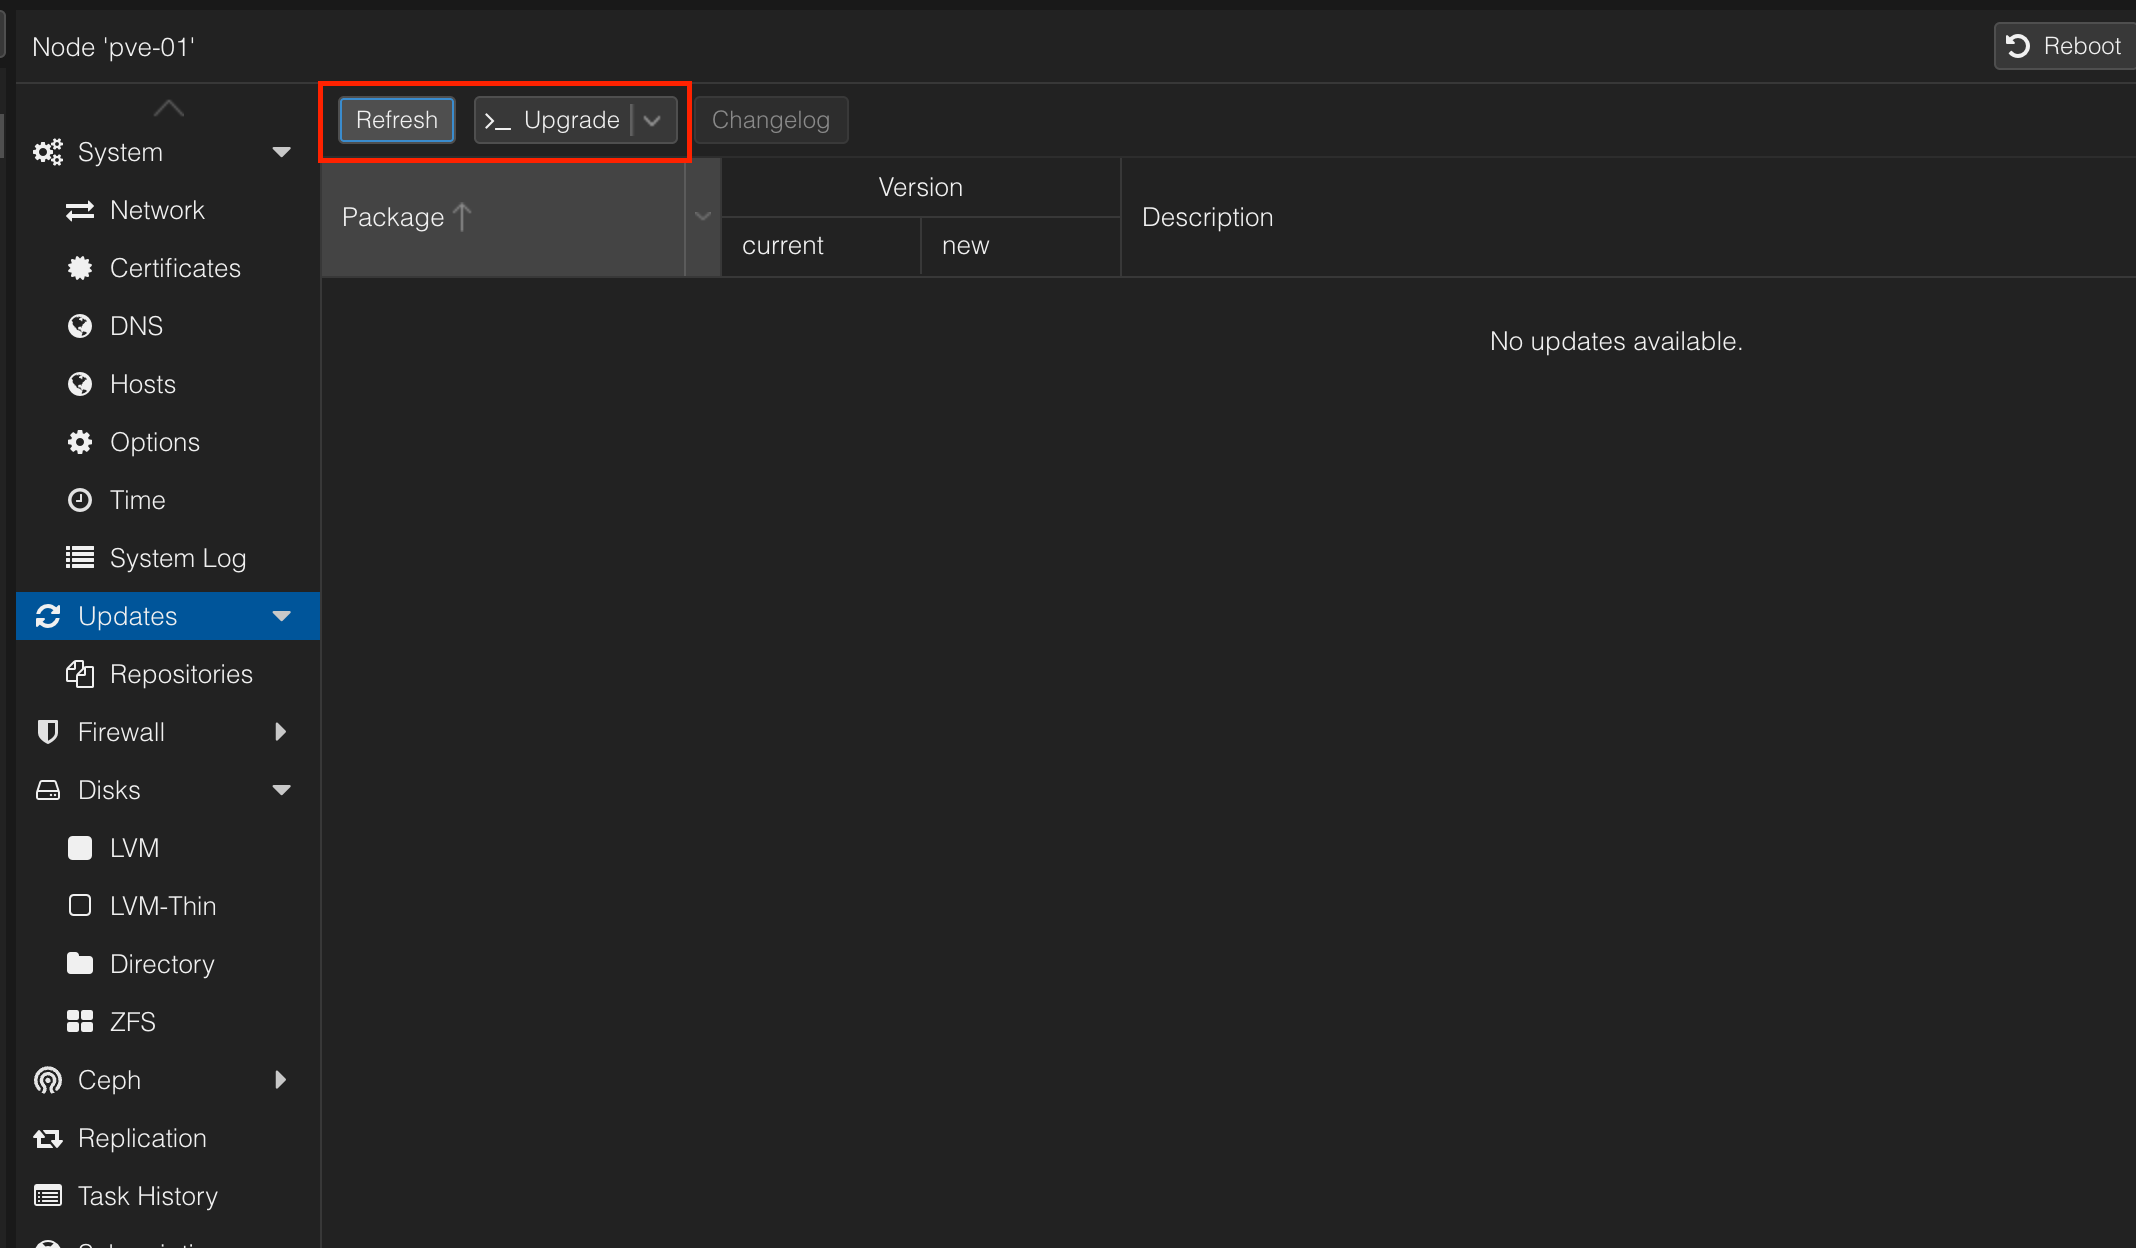Collapse the Disks section arrow
2136x1248 pixels.
282,790
